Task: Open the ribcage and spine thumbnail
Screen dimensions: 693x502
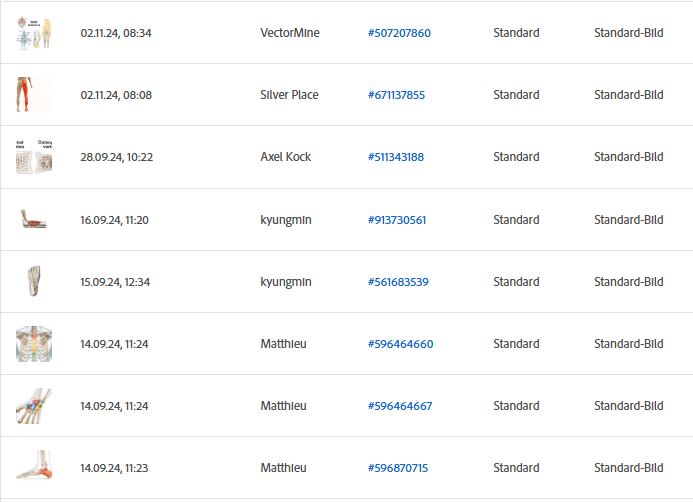Action: (x=34, y=344)
